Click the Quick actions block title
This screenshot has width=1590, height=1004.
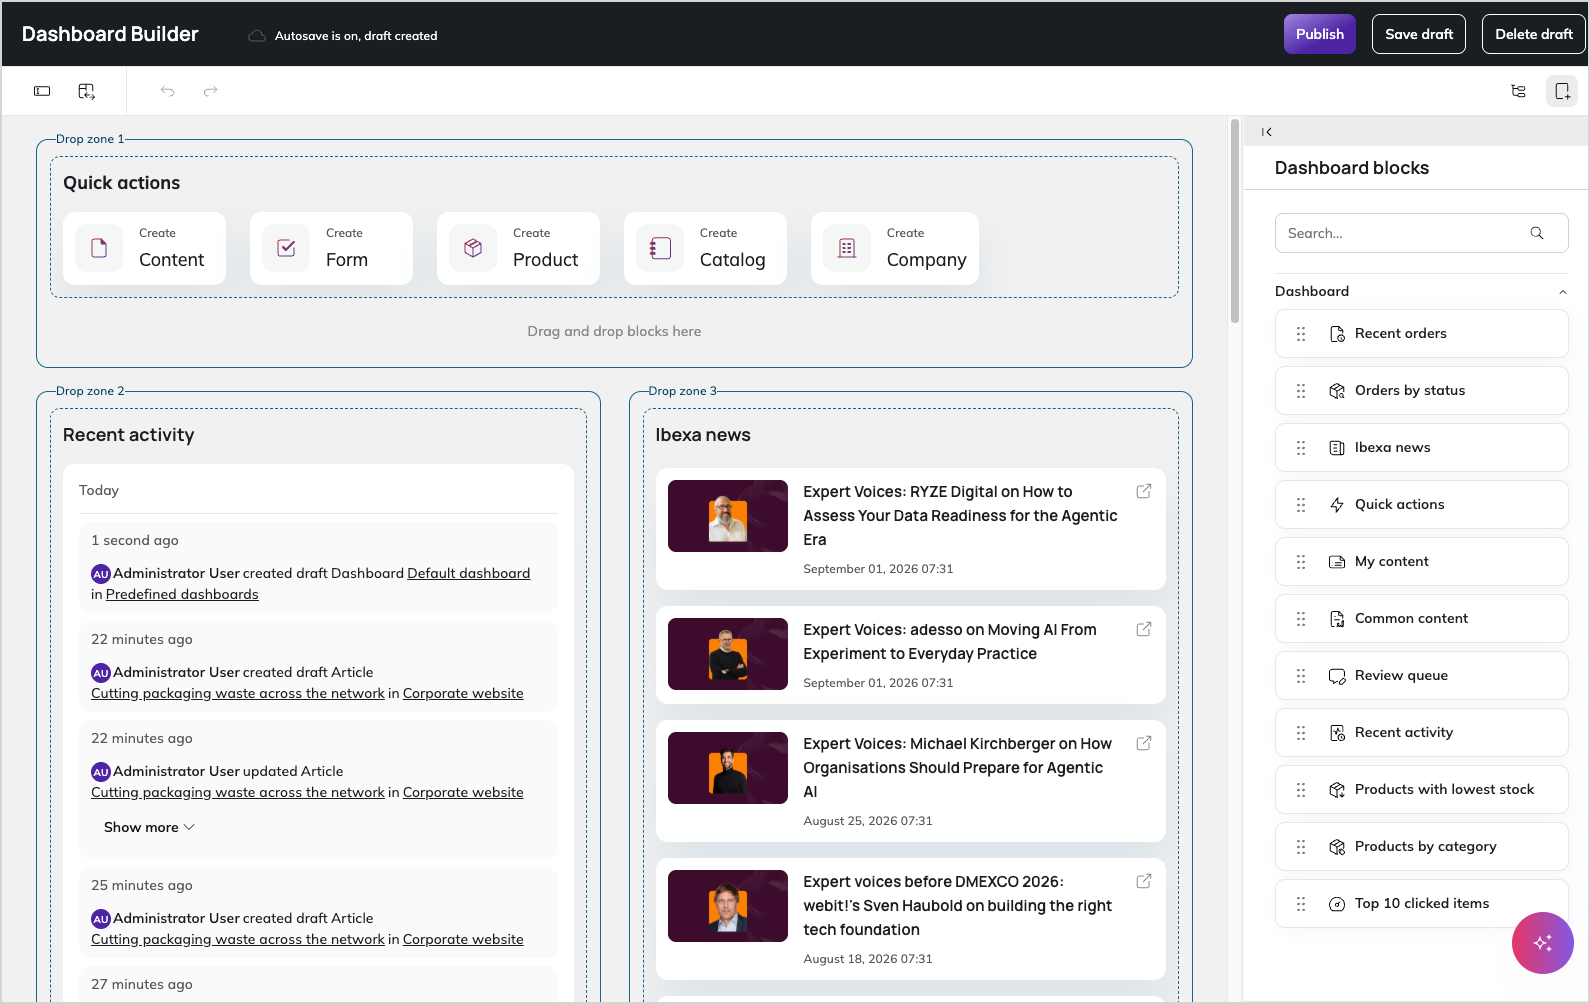click(122, 183)
